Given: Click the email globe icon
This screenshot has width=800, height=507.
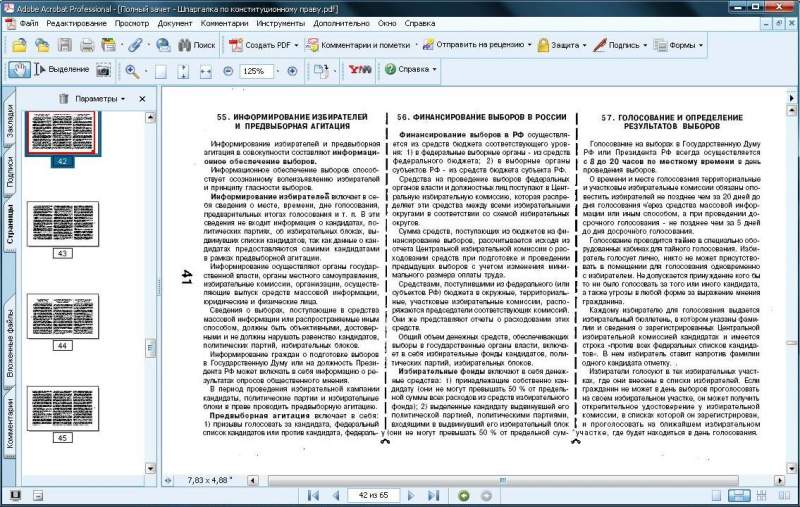Looking at the screenshot, I should pos(163,45).
